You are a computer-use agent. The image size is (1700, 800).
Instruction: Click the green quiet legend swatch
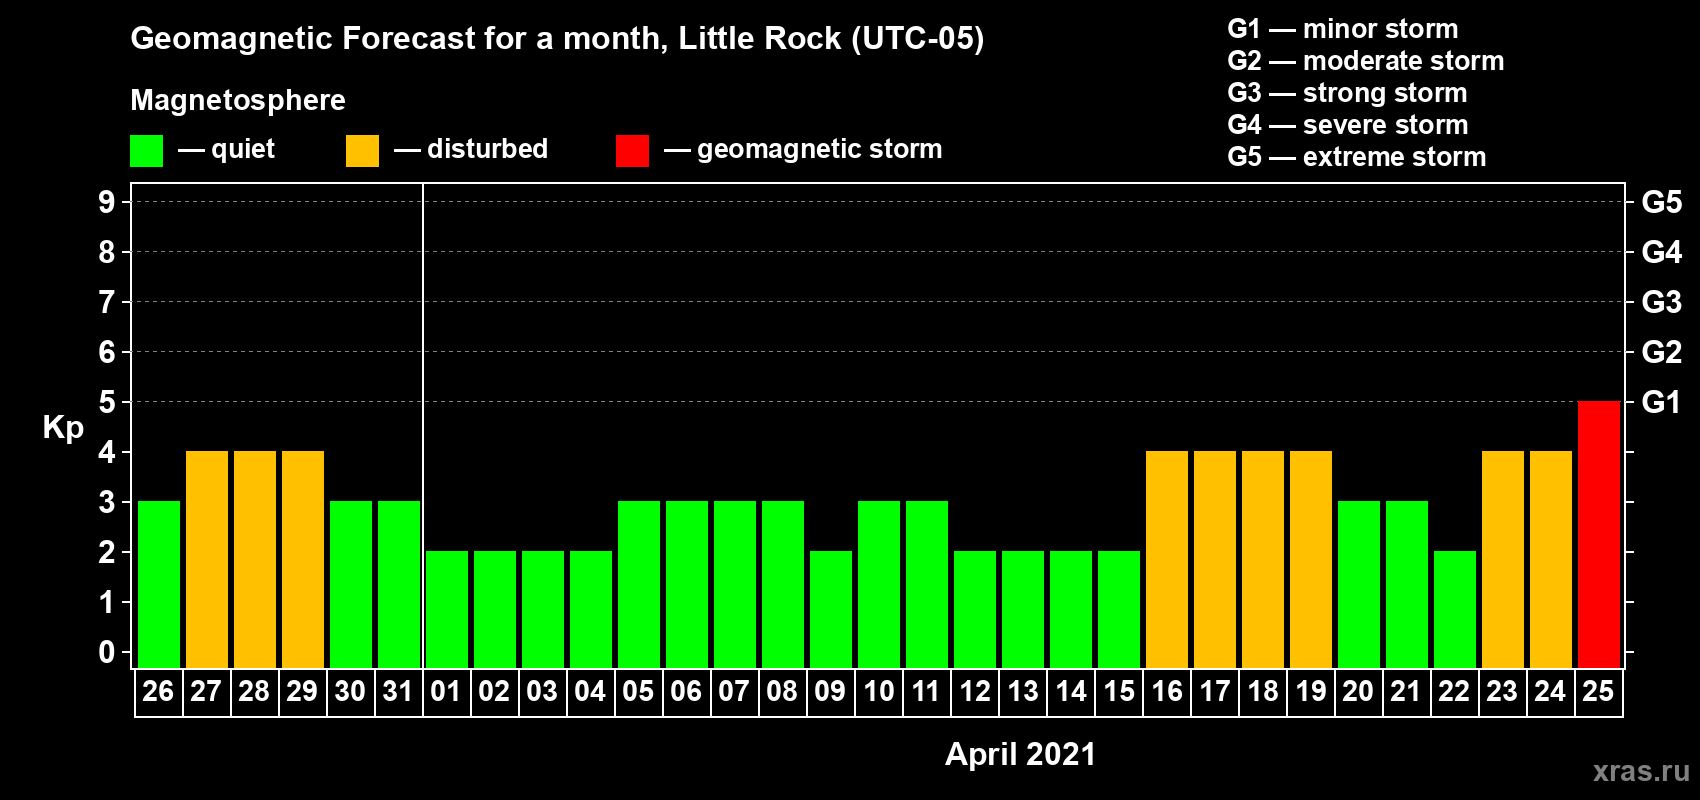(x=146, y=151)
